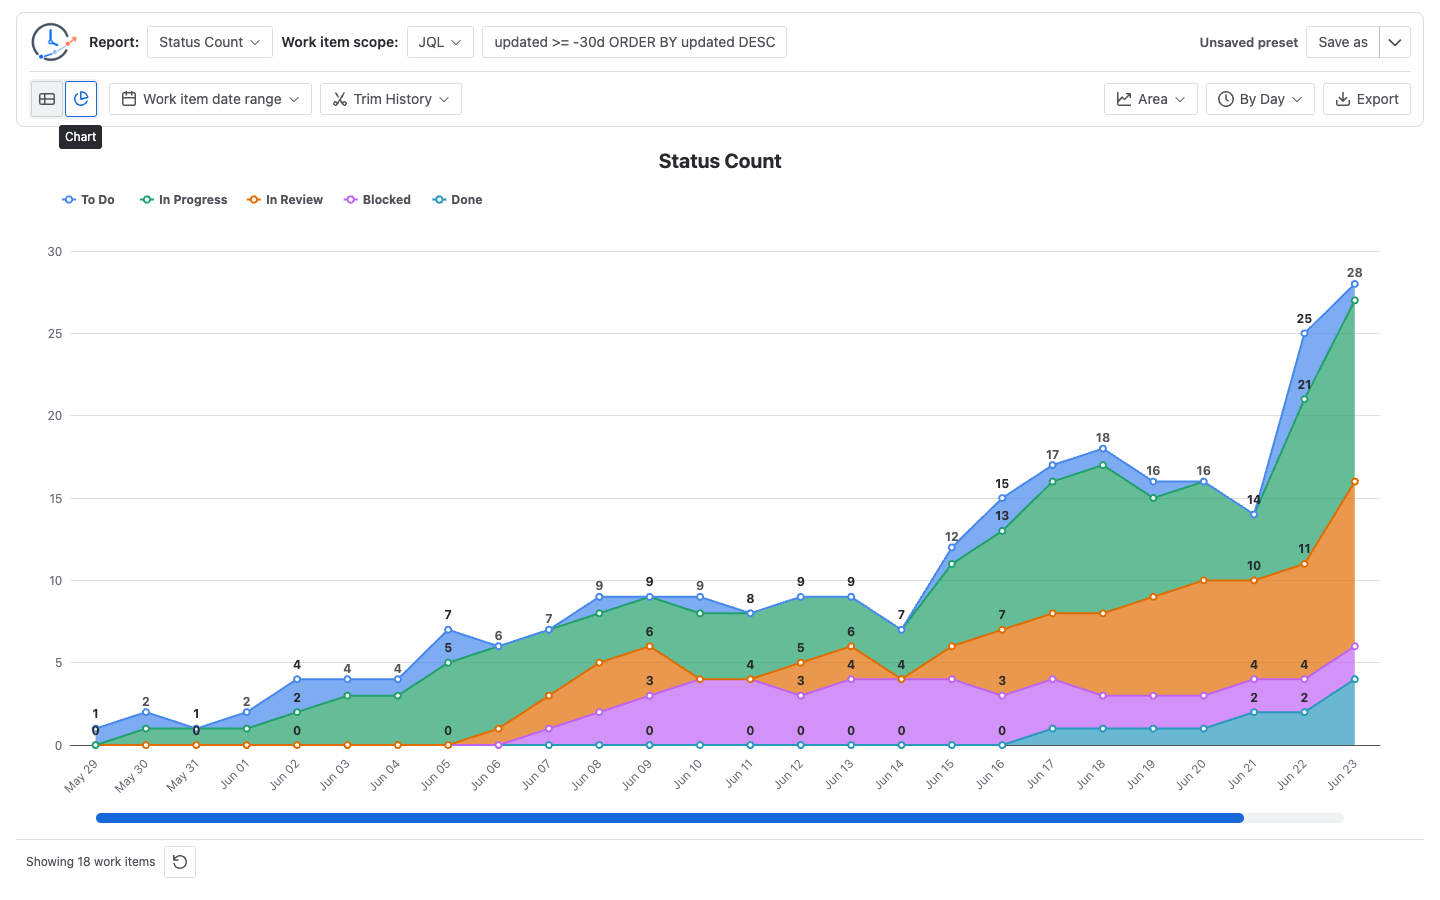
Task: Click the 18 data point on Jun 18
Action: (1103, 449)
